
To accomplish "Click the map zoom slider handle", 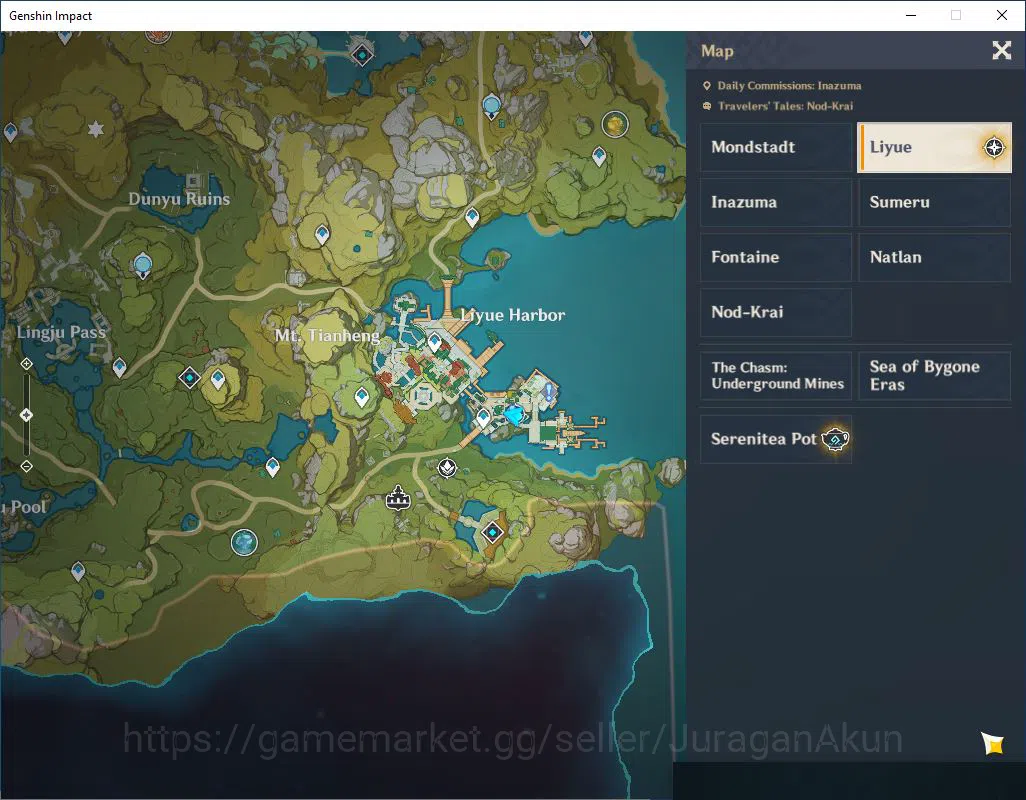I will [x=26, y=415].
